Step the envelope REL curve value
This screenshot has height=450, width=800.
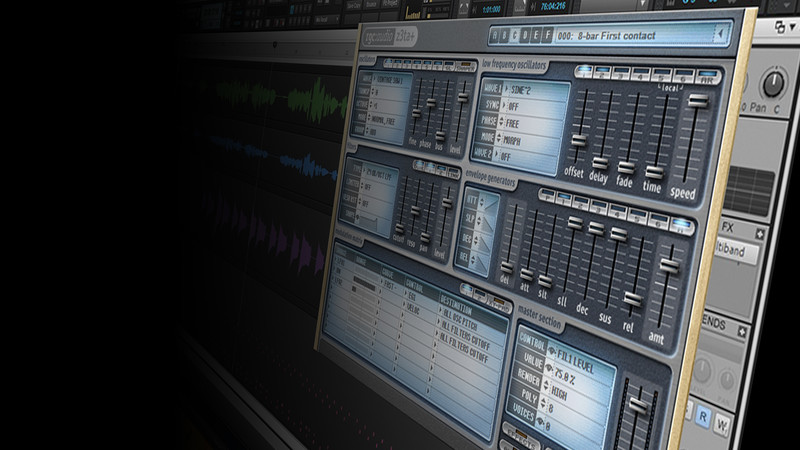(471, 259)
